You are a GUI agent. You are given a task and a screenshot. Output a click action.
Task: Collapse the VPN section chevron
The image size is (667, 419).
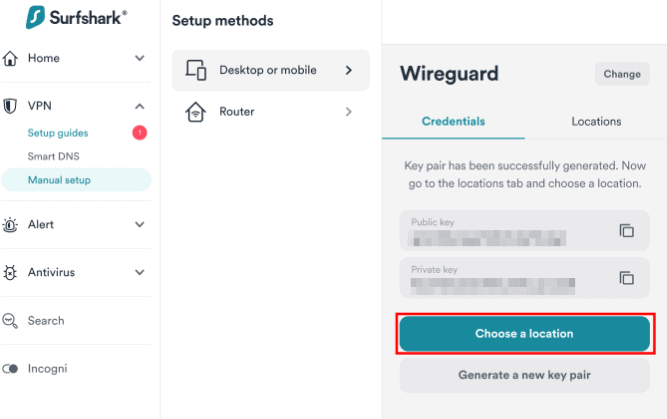[139, 106]
